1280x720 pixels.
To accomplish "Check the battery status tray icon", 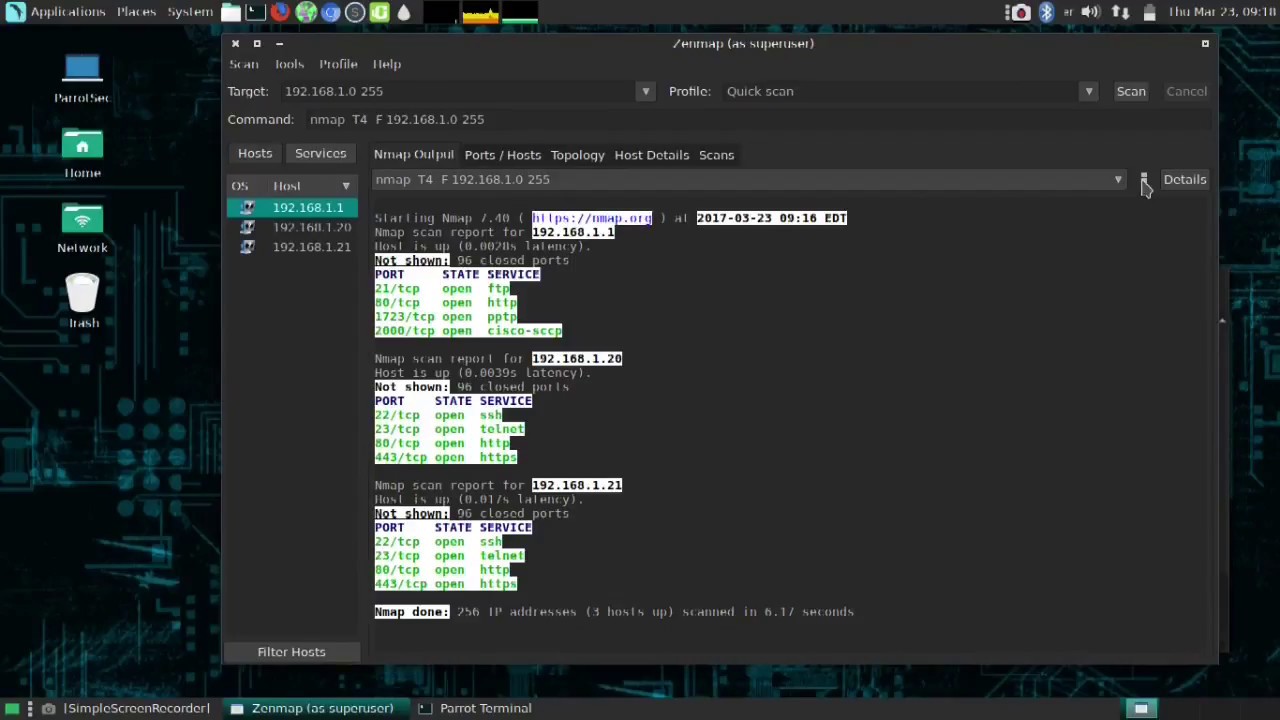I will click(x=1149, y=12).
